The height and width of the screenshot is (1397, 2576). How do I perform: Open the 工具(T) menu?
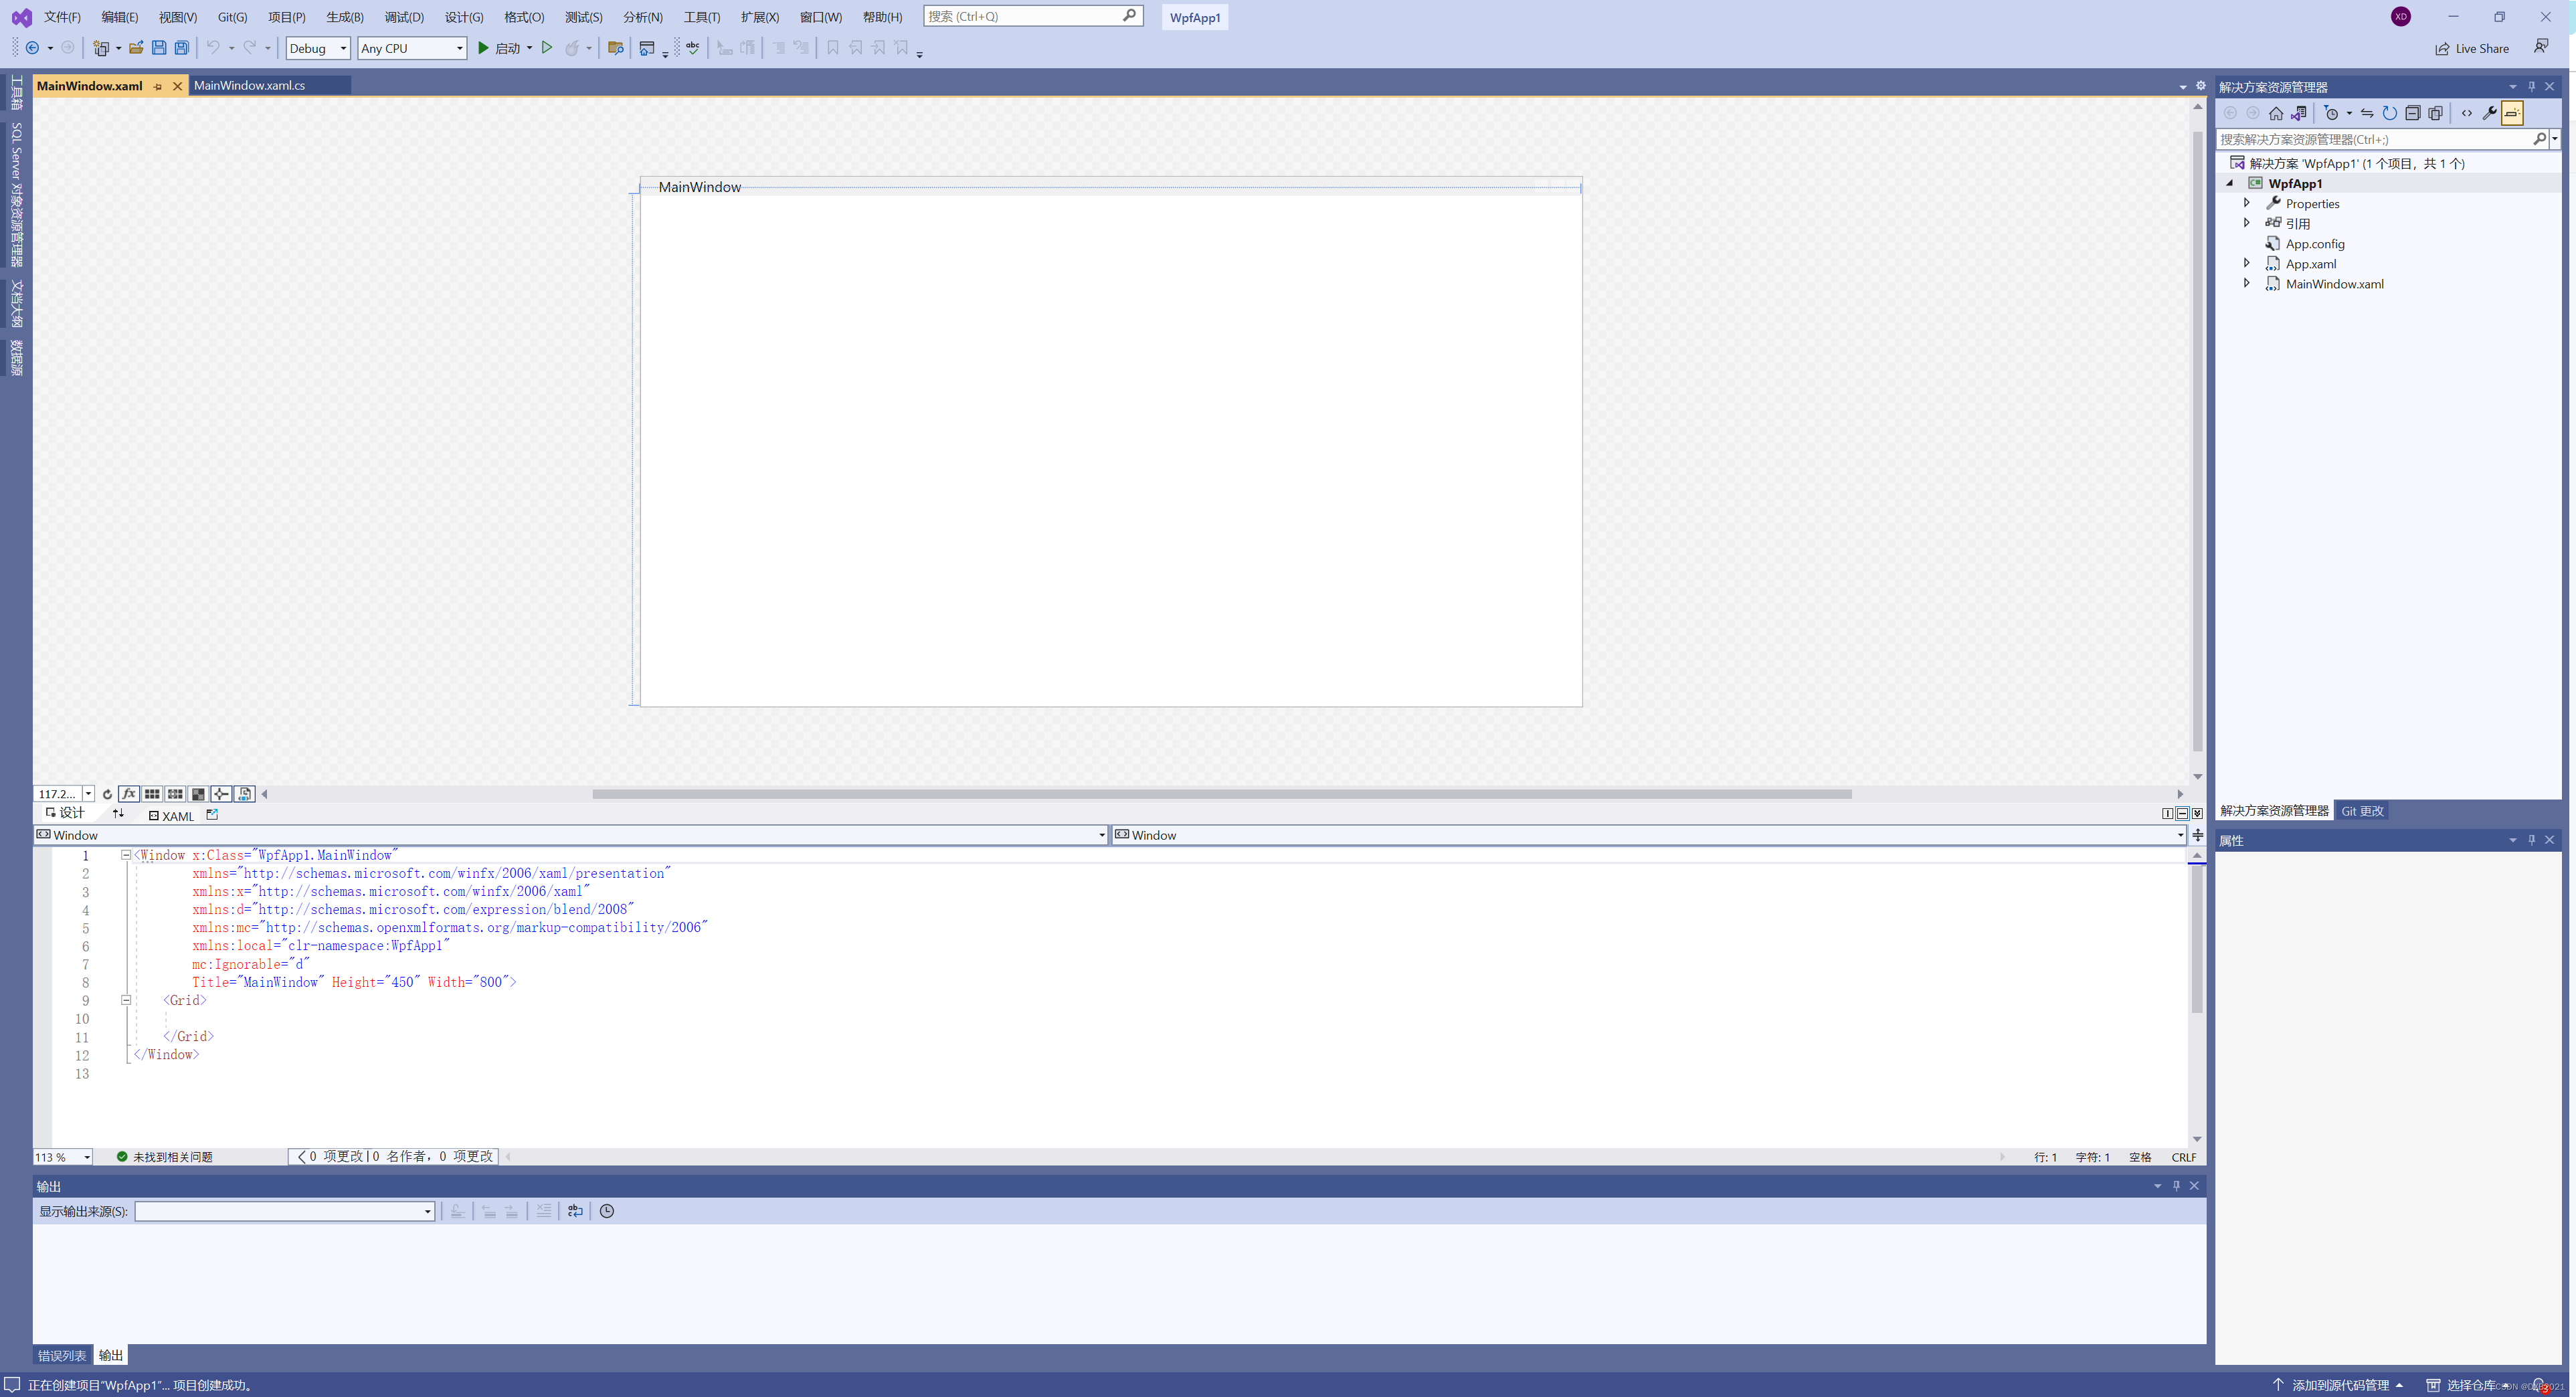click(x=701, y=17)
